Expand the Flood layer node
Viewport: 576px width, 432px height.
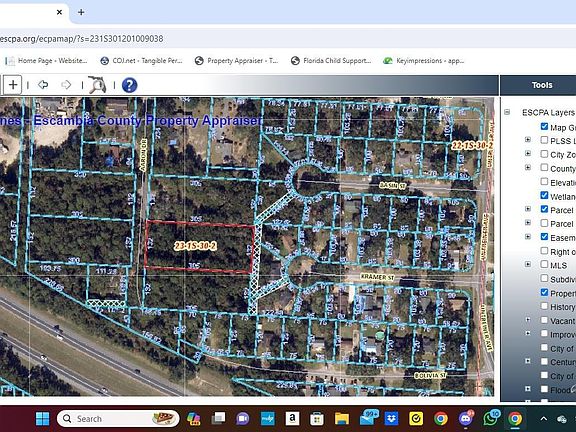tap(528, 389)
